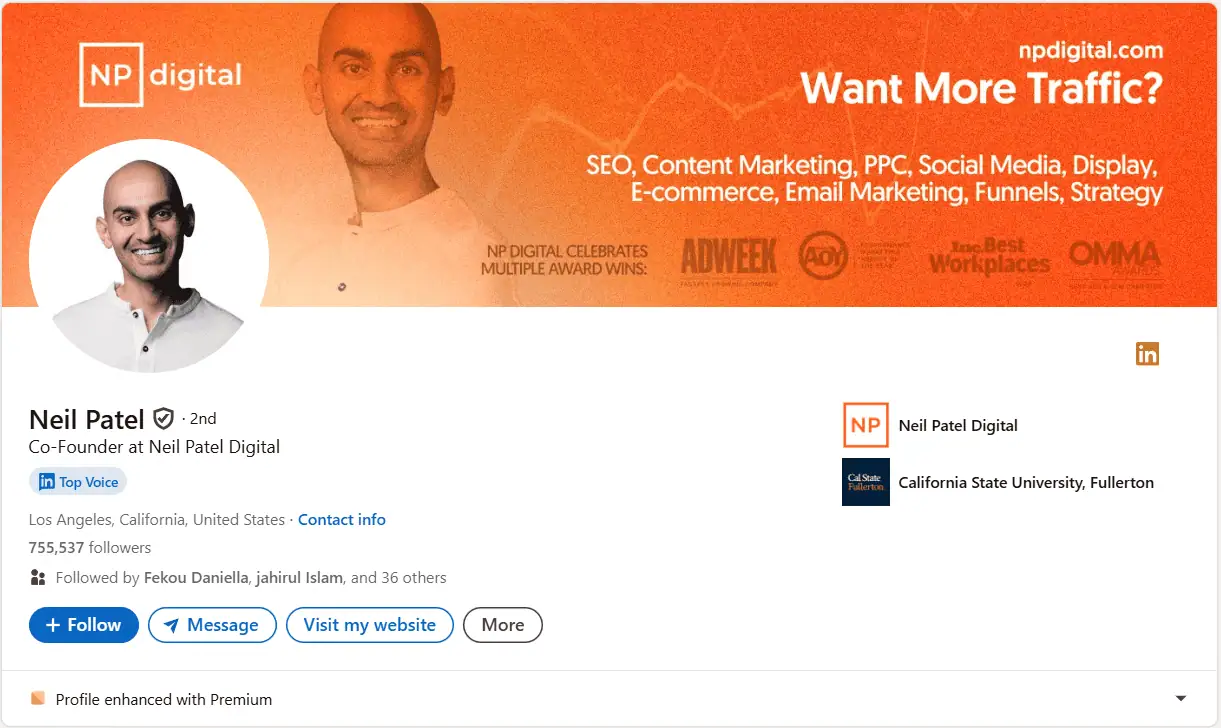Screen dimensions: 1221x728
Task: Click the NP digital logo in banner
Action: coord(161,75)
